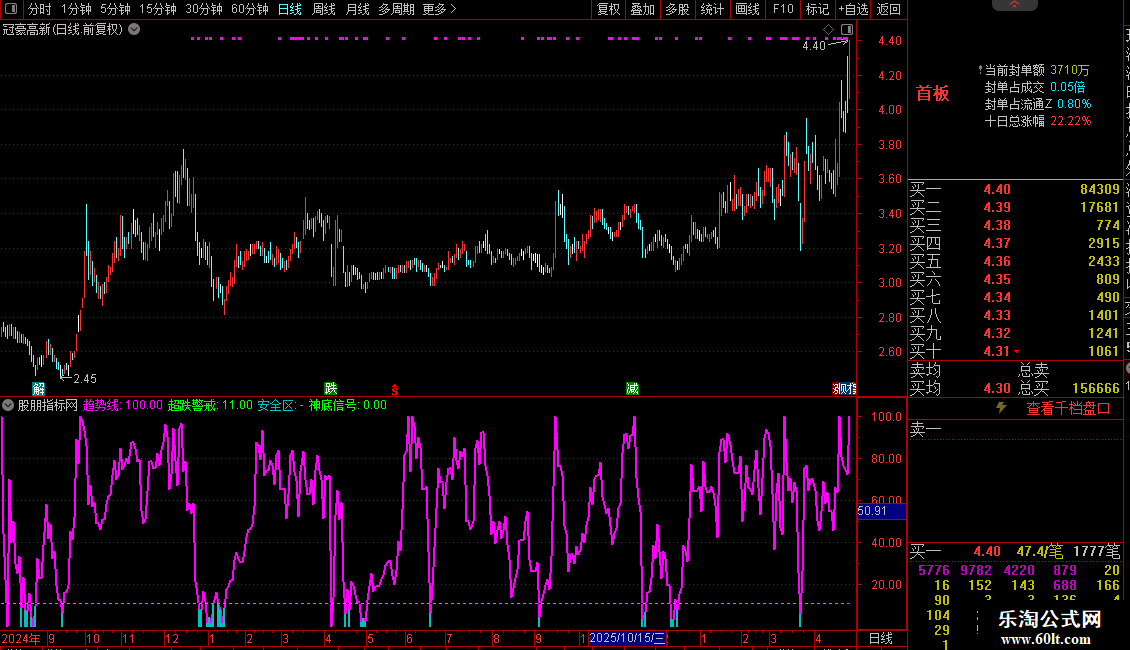Image resolution: width=1130 pixels, height=650 pixels.
Task: Click the 测指 marker at chart right edge
Action: tap(844, 388)
